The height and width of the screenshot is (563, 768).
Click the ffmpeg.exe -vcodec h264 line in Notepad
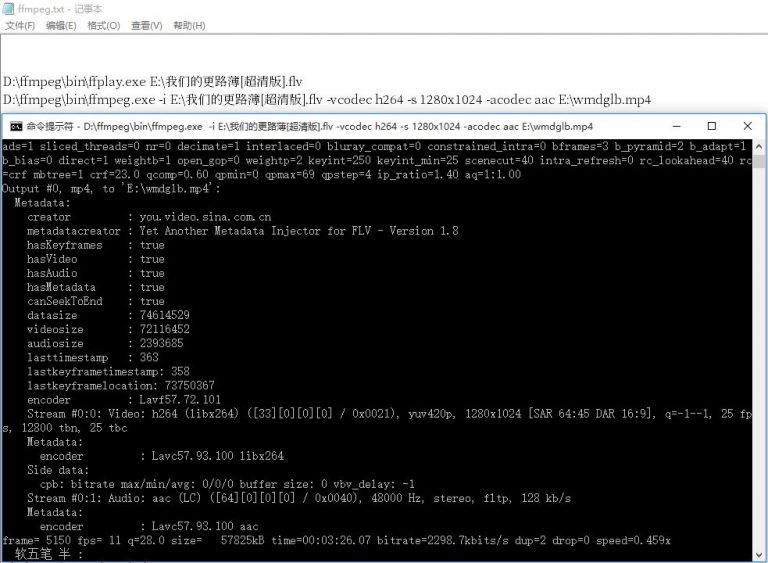327,99
